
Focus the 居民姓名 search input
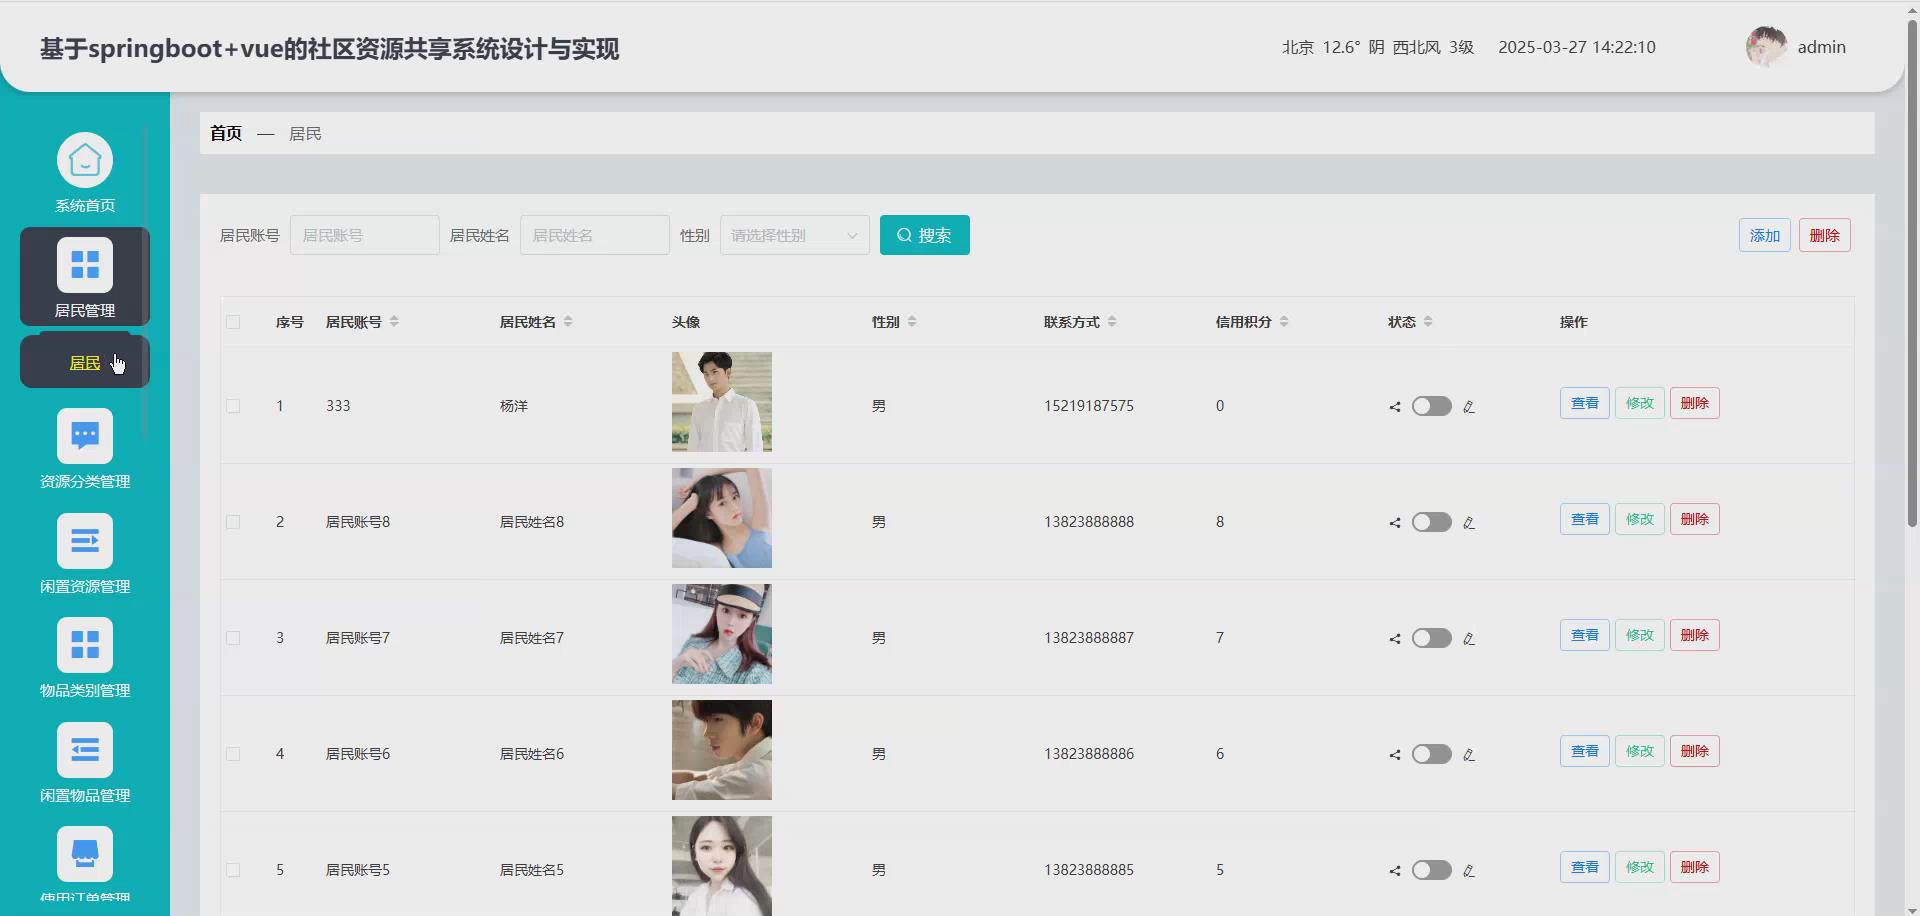(x=595, y=235)
